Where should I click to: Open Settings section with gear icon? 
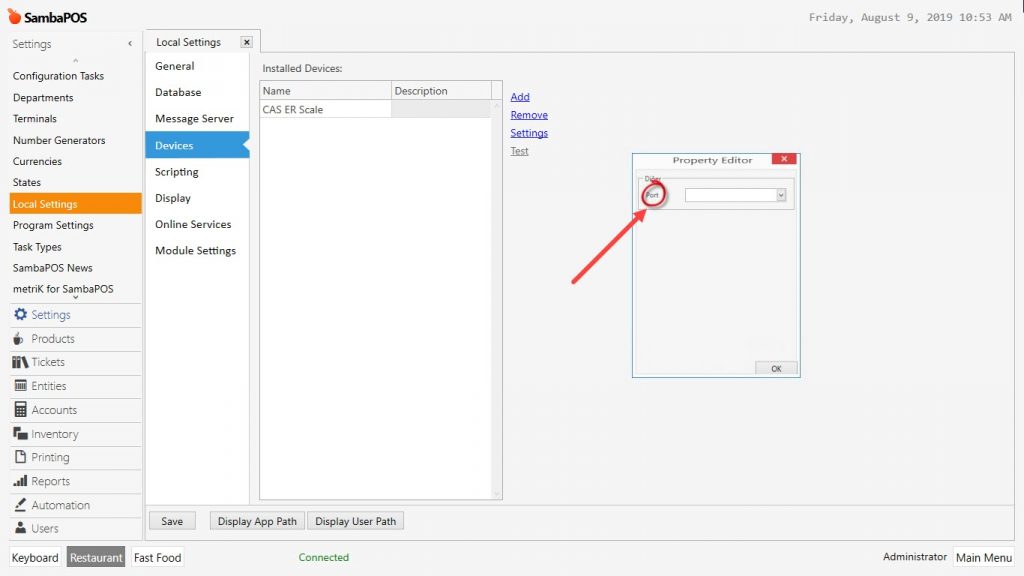coord(20,314)
